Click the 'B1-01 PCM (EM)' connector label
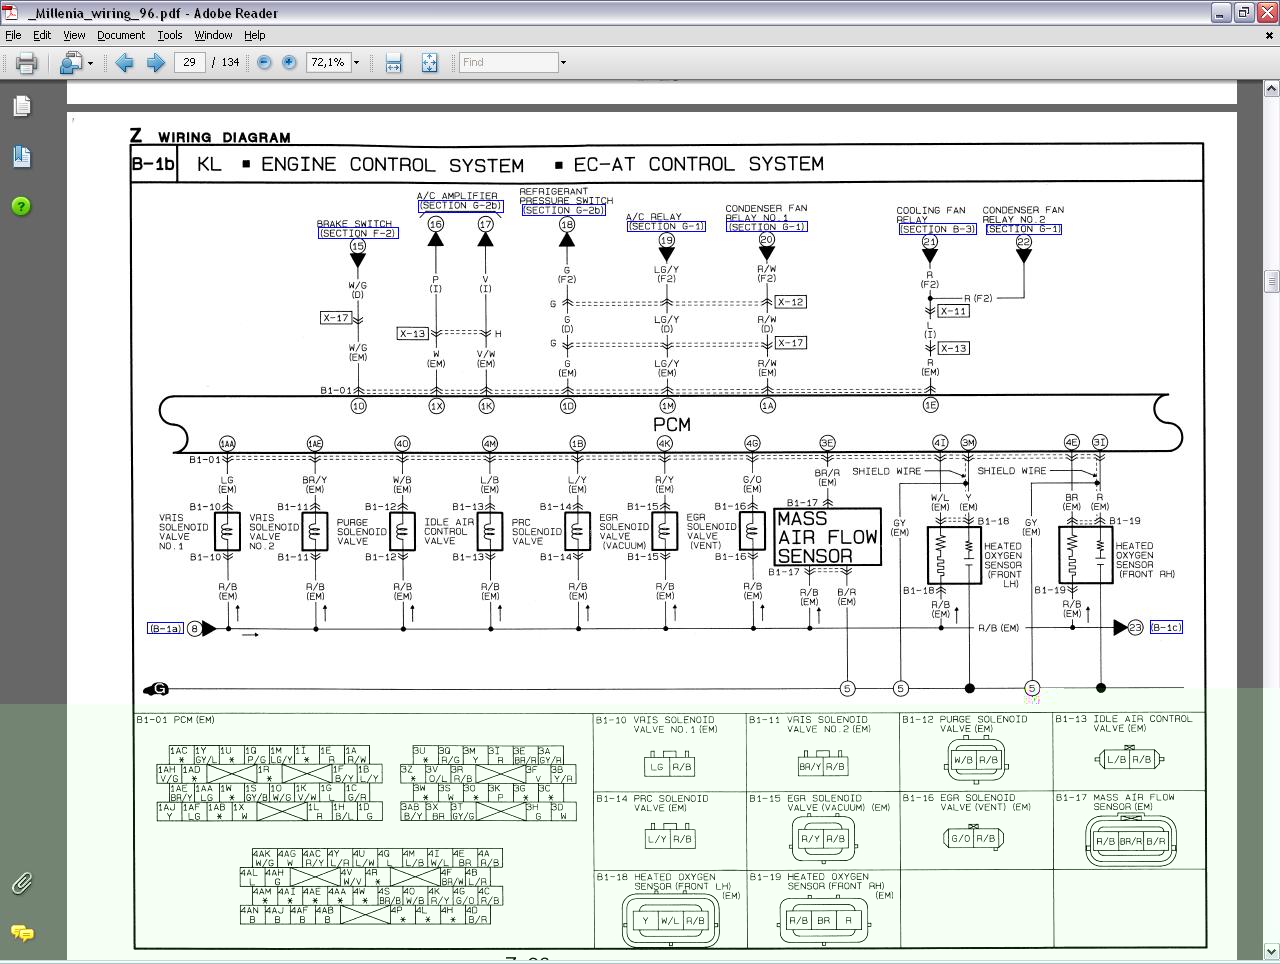1280x964 pixels. point(176,719)
